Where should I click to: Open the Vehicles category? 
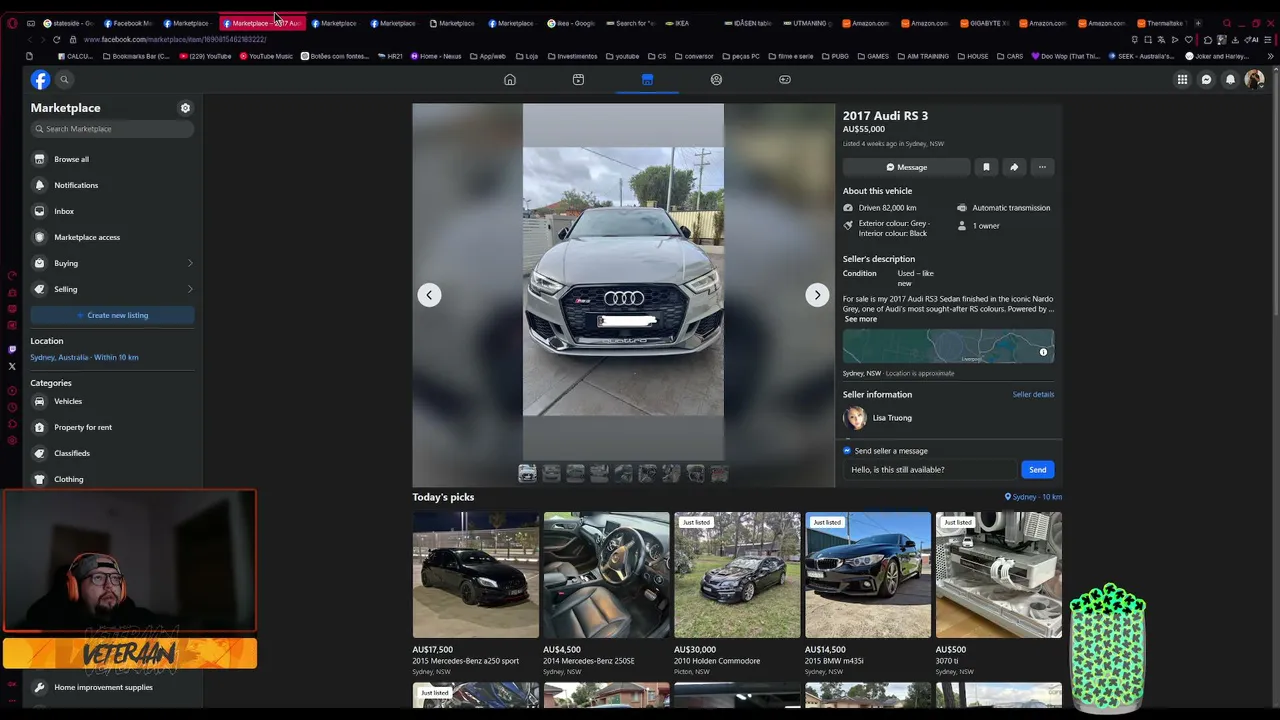[112, 401]
